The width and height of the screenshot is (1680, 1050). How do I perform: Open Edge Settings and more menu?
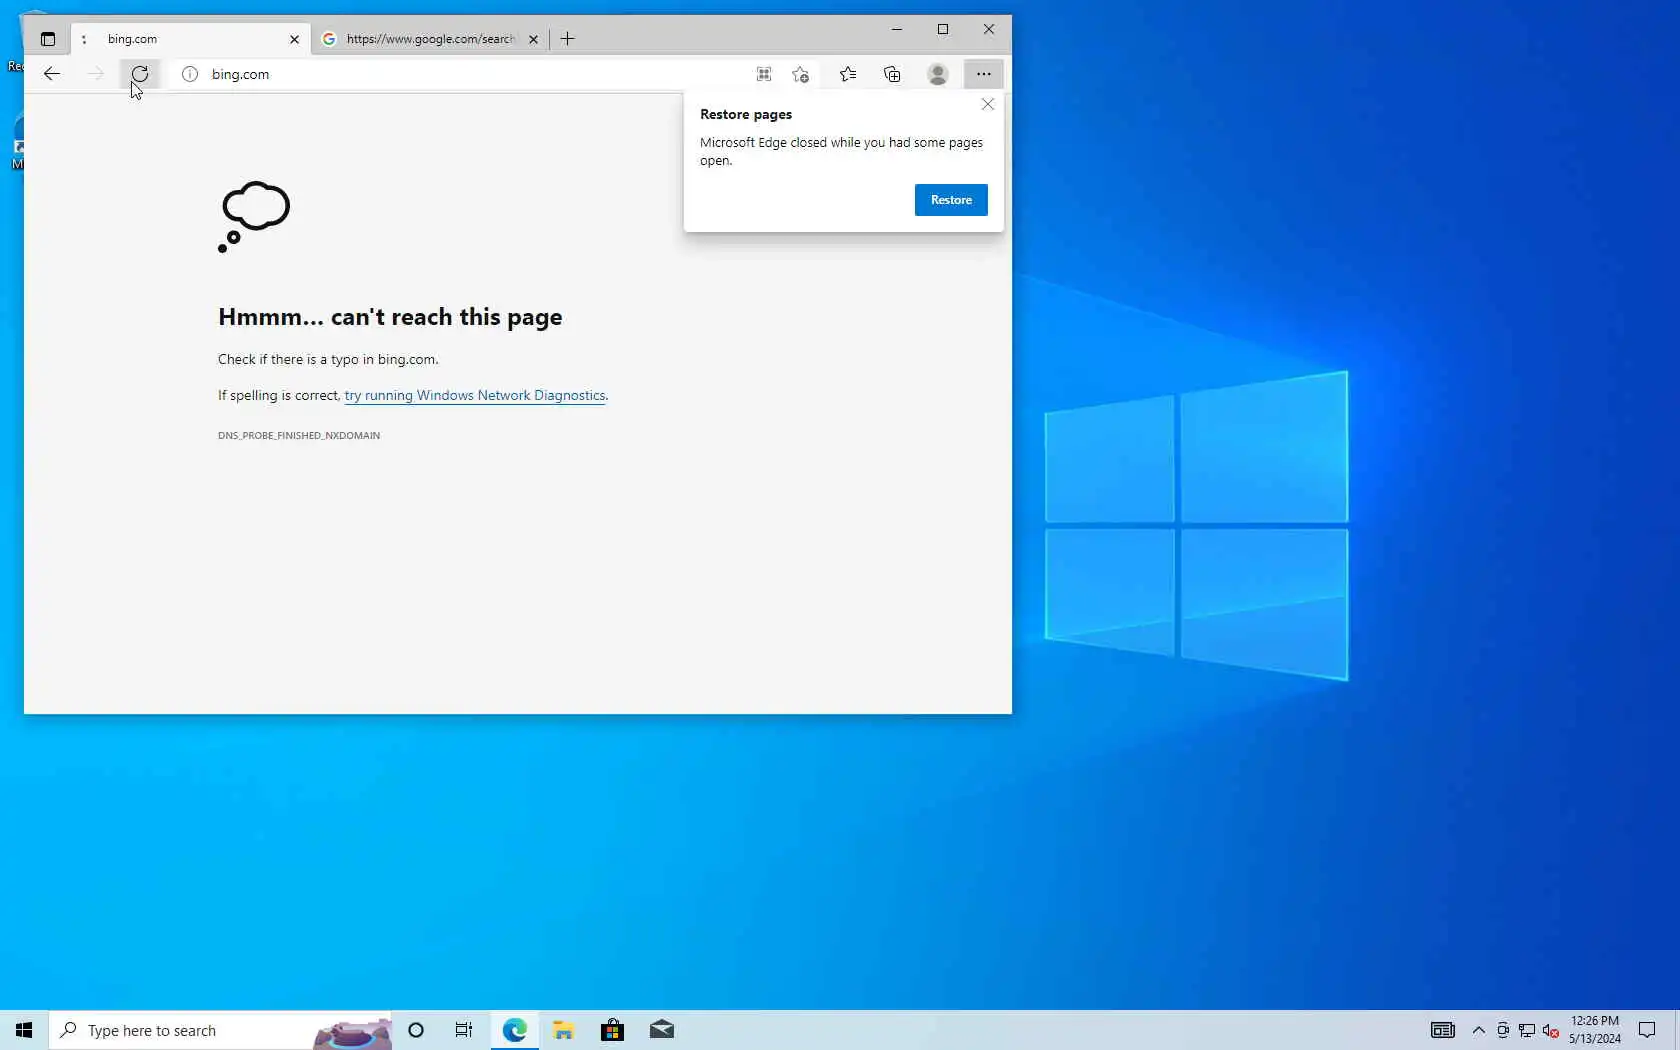coord(984,74)
